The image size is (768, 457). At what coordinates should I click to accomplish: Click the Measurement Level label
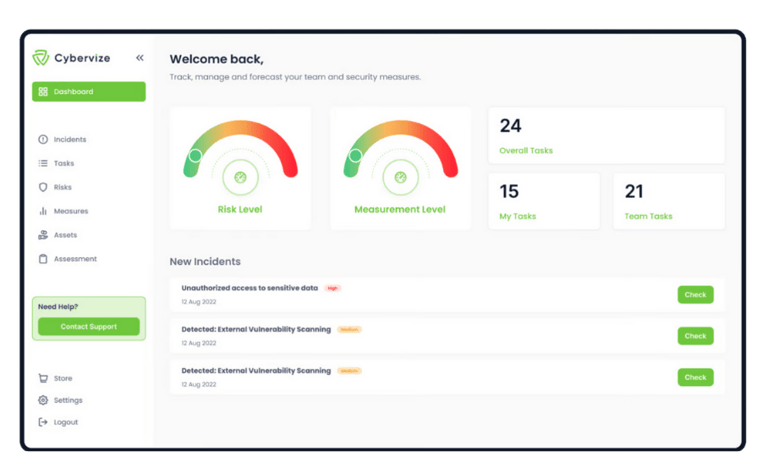tap(400, 209)
